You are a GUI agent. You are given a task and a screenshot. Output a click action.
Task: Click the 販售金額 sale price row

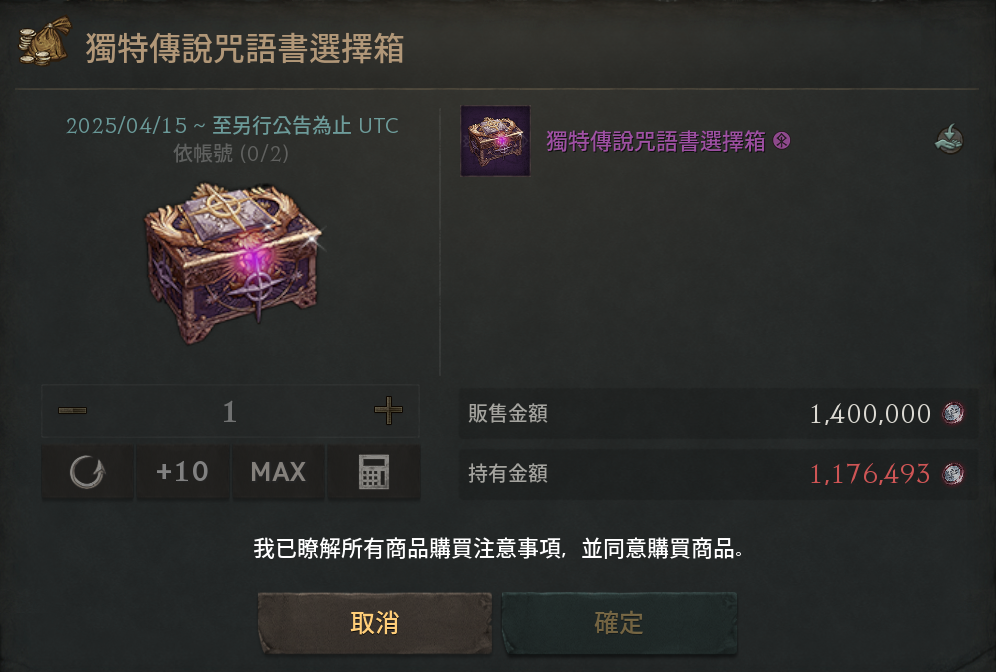pyautogui.click(x=718, y=413)
